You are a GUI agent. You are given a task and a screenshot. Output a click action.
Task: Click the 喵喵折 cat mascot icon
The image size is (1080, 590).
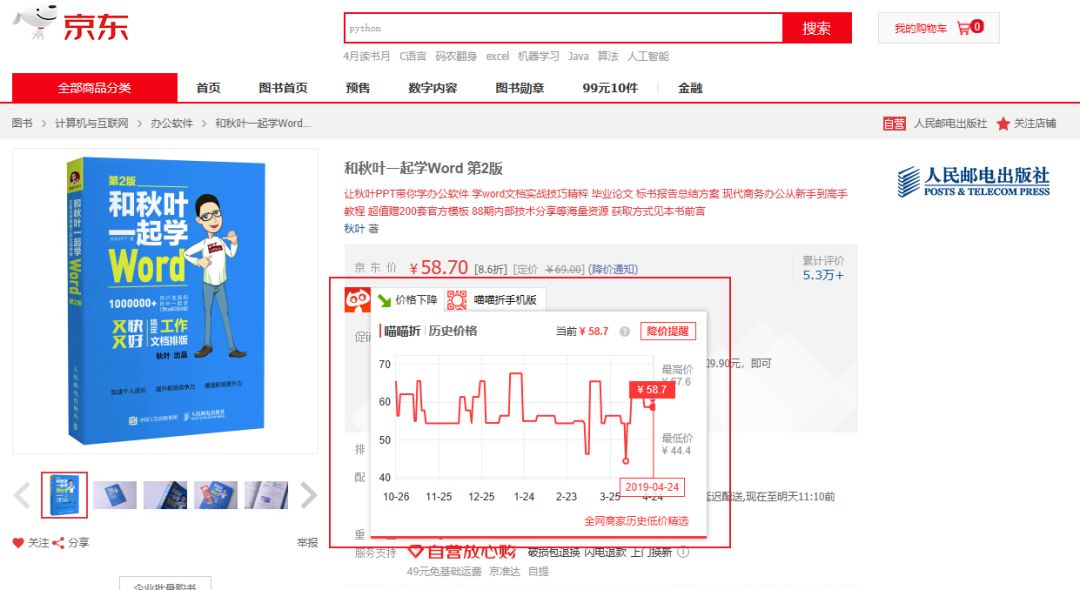pos(355,299)
